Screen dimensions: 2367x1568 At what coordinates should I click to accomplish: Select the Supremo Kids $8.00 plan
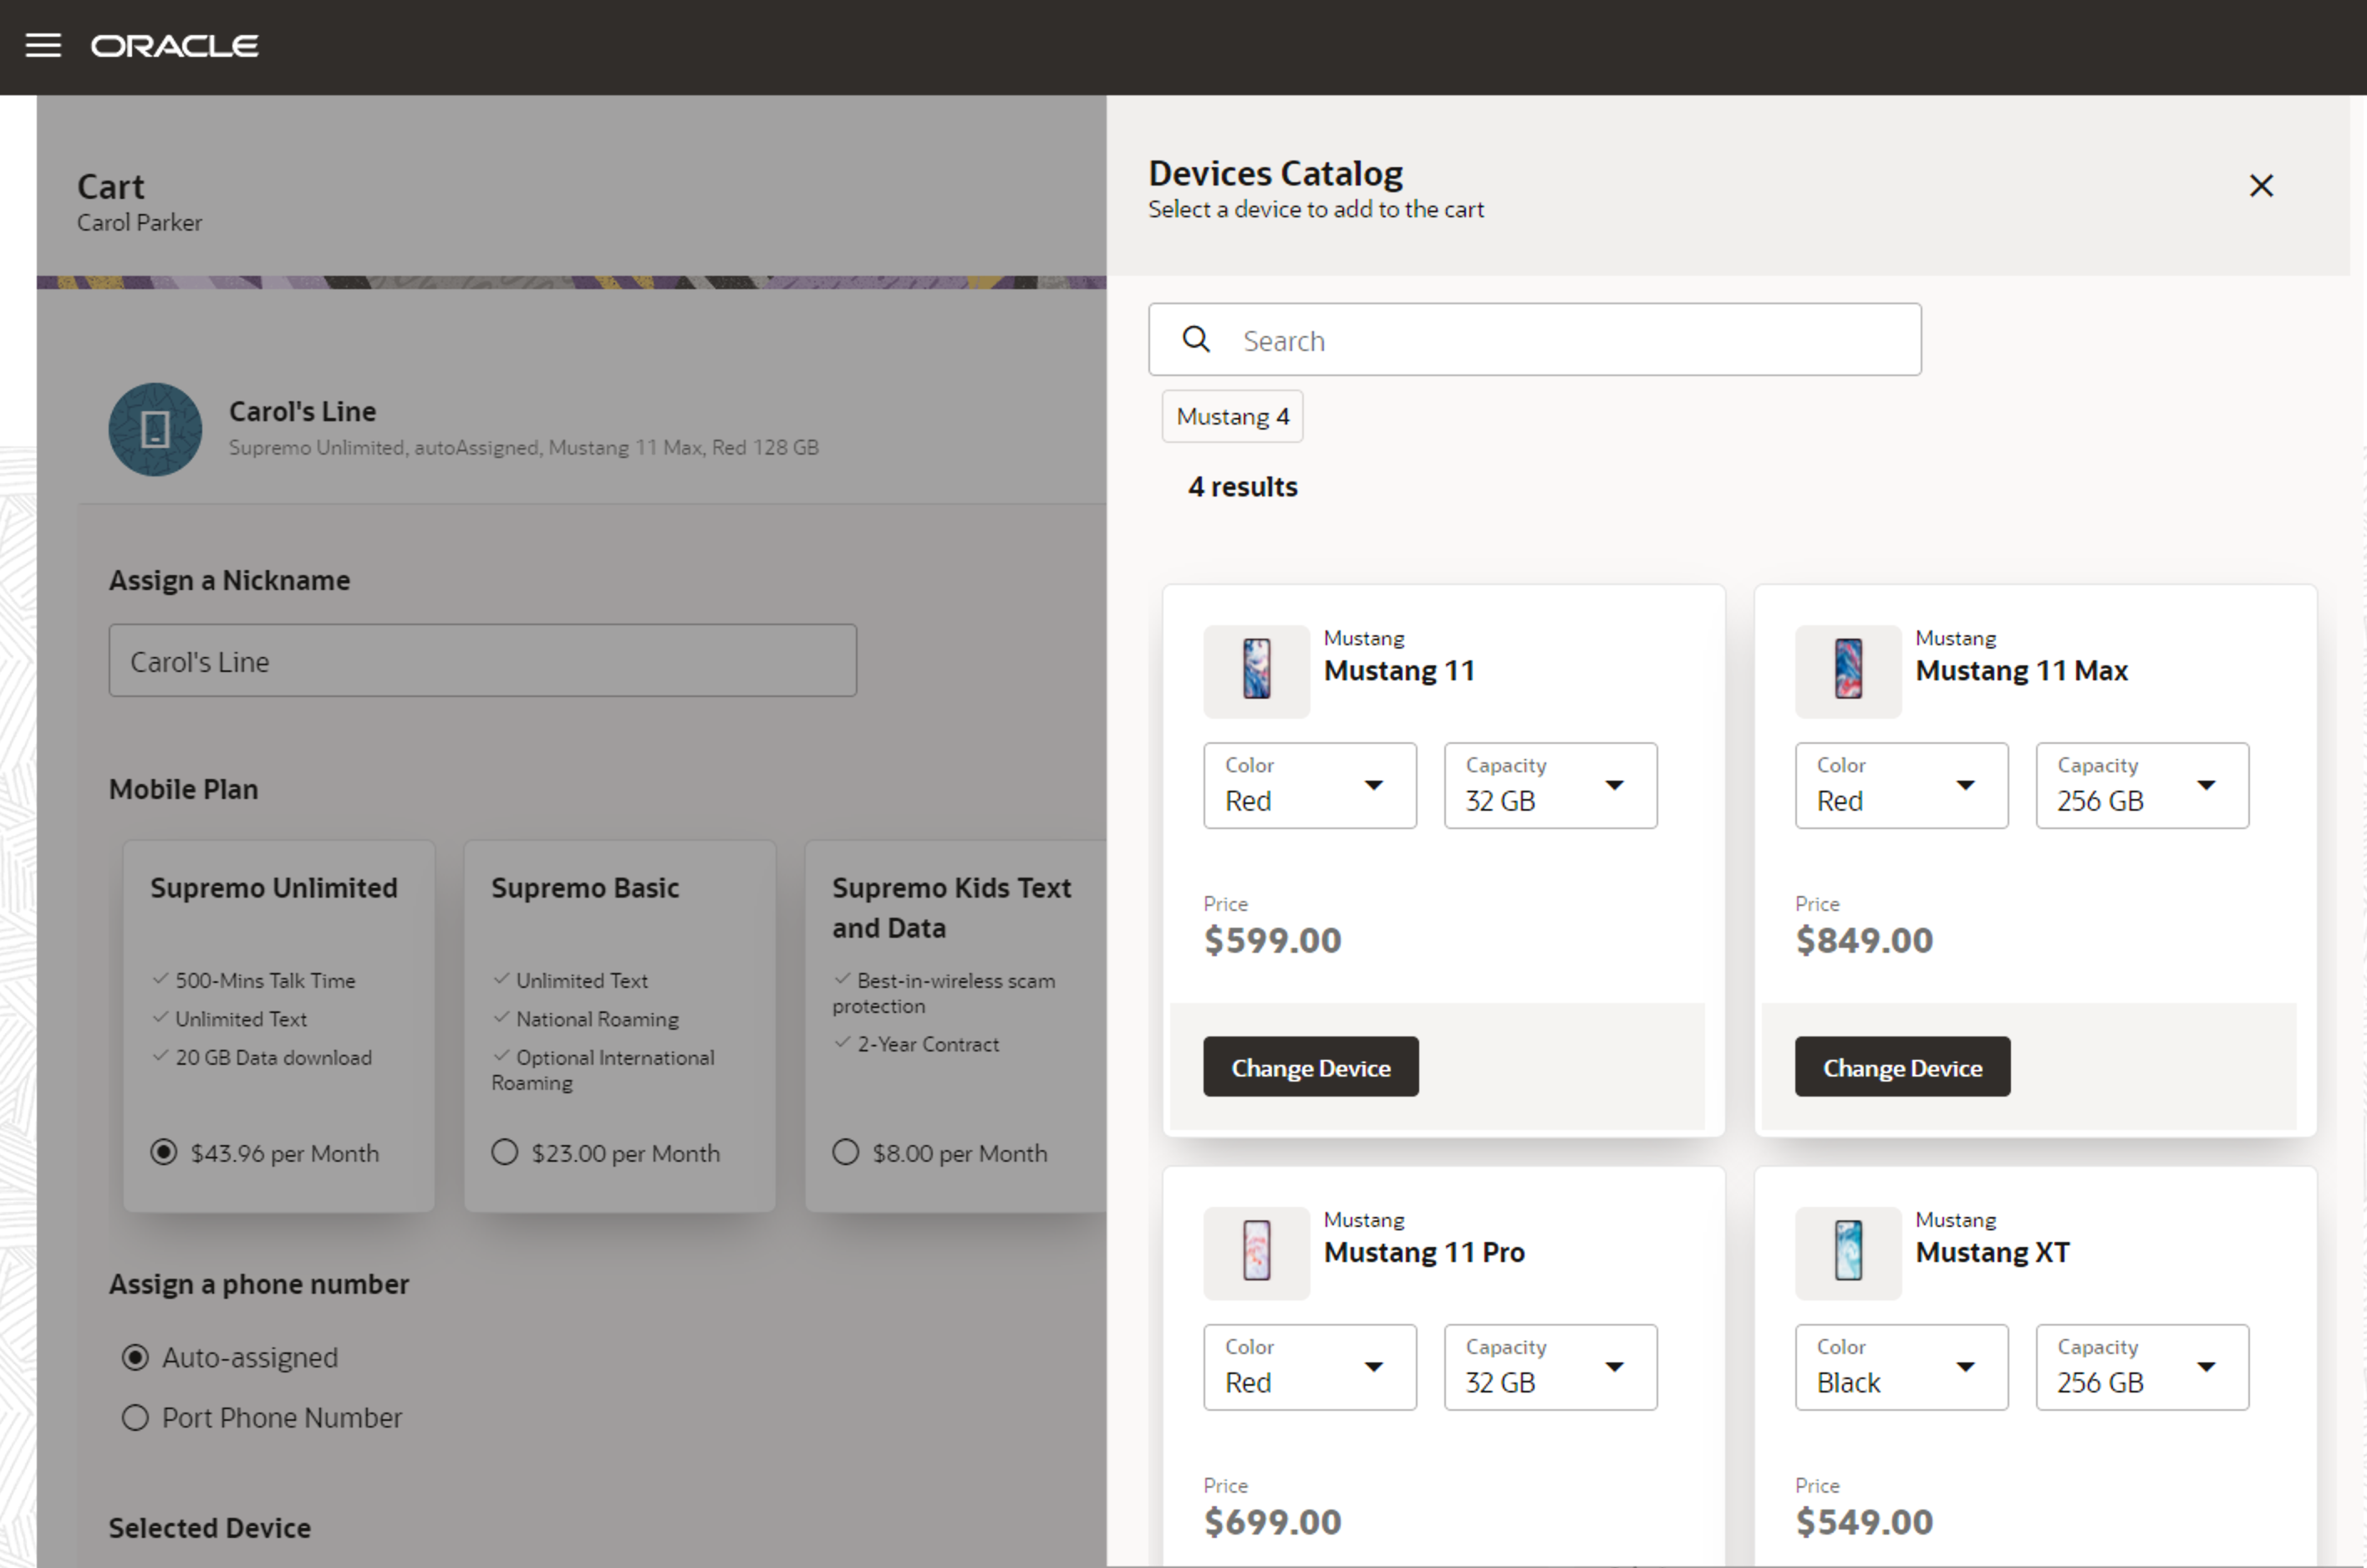[x=846, y=1153]
